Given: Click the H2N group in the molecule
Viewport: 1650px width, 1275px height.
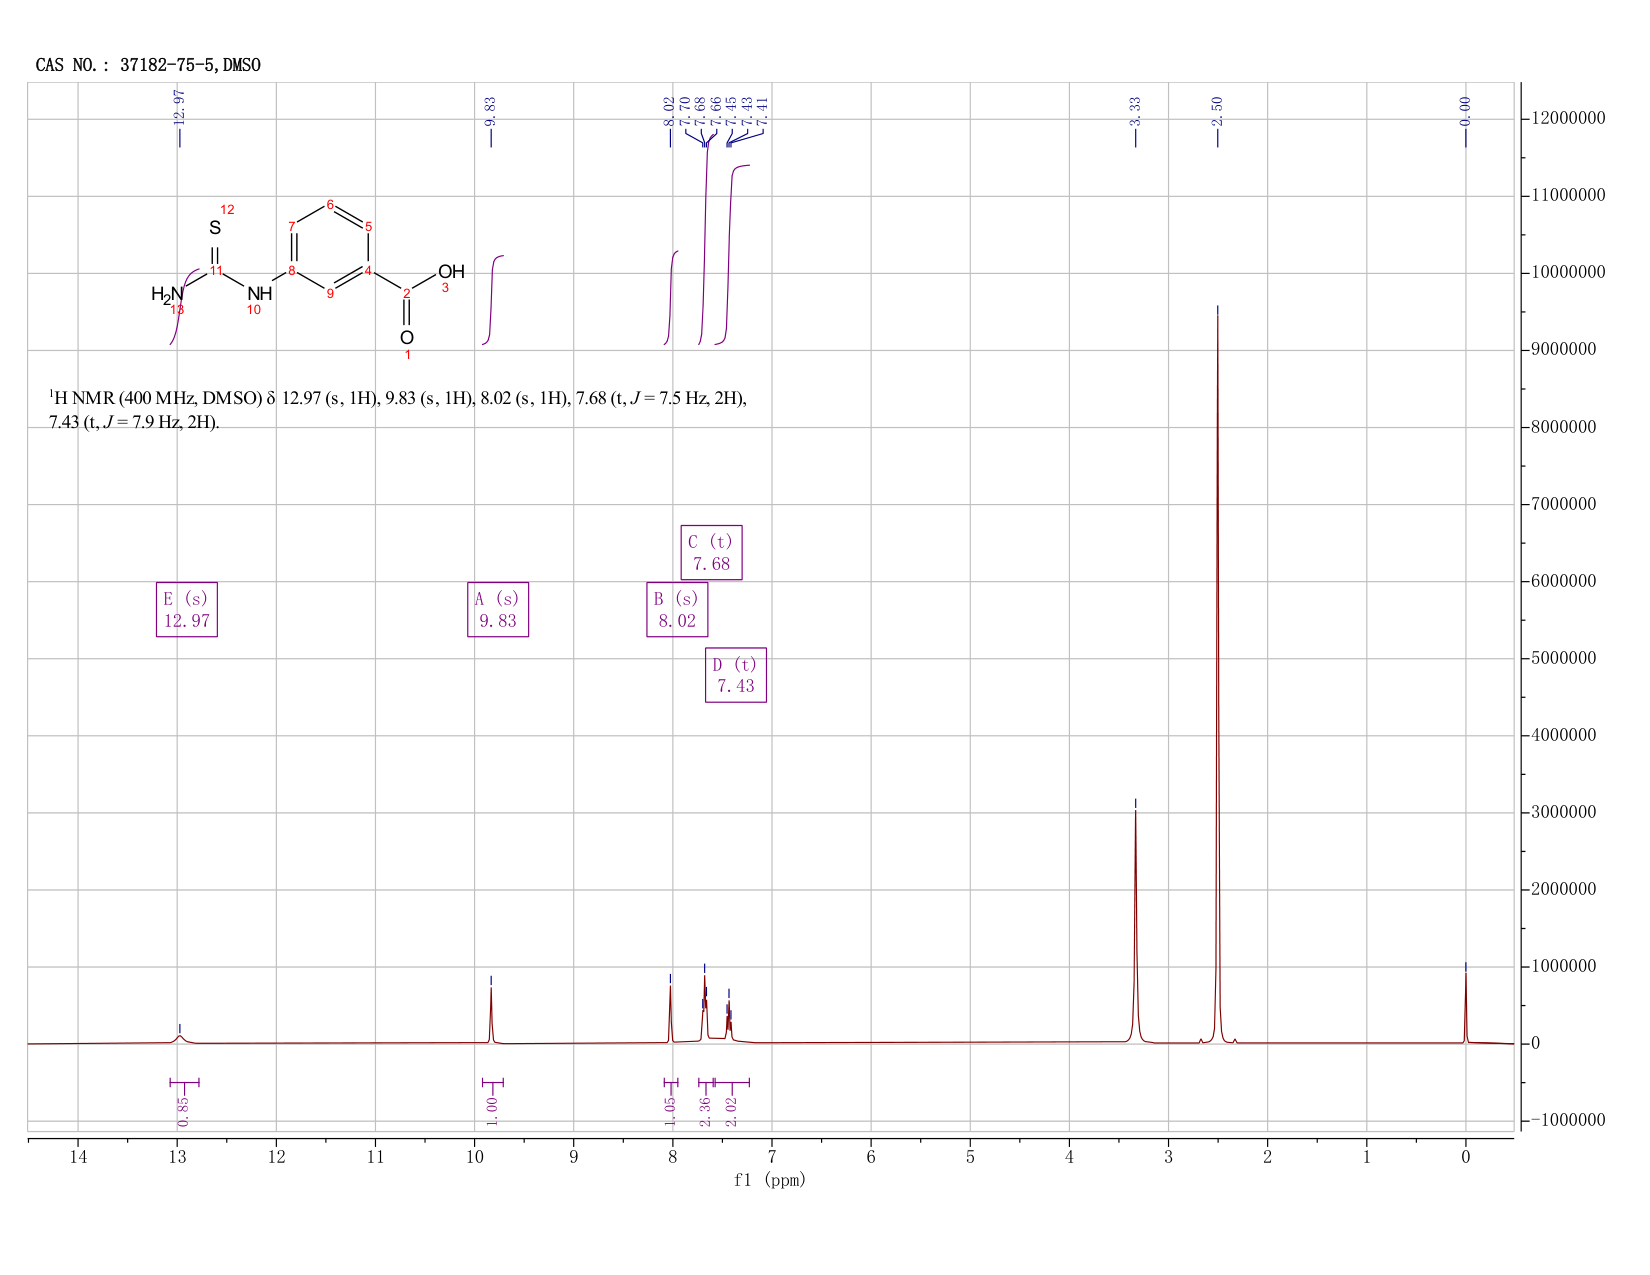Looking at the screenshot, I should click(168, 294).
